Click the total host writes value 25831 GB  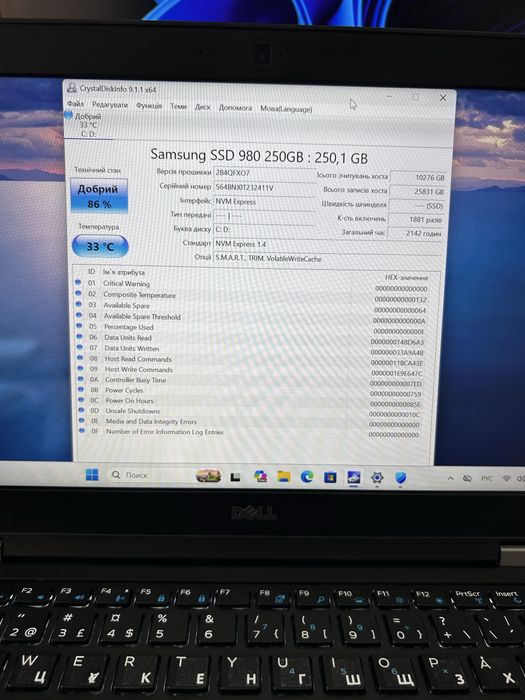[417, 192]
